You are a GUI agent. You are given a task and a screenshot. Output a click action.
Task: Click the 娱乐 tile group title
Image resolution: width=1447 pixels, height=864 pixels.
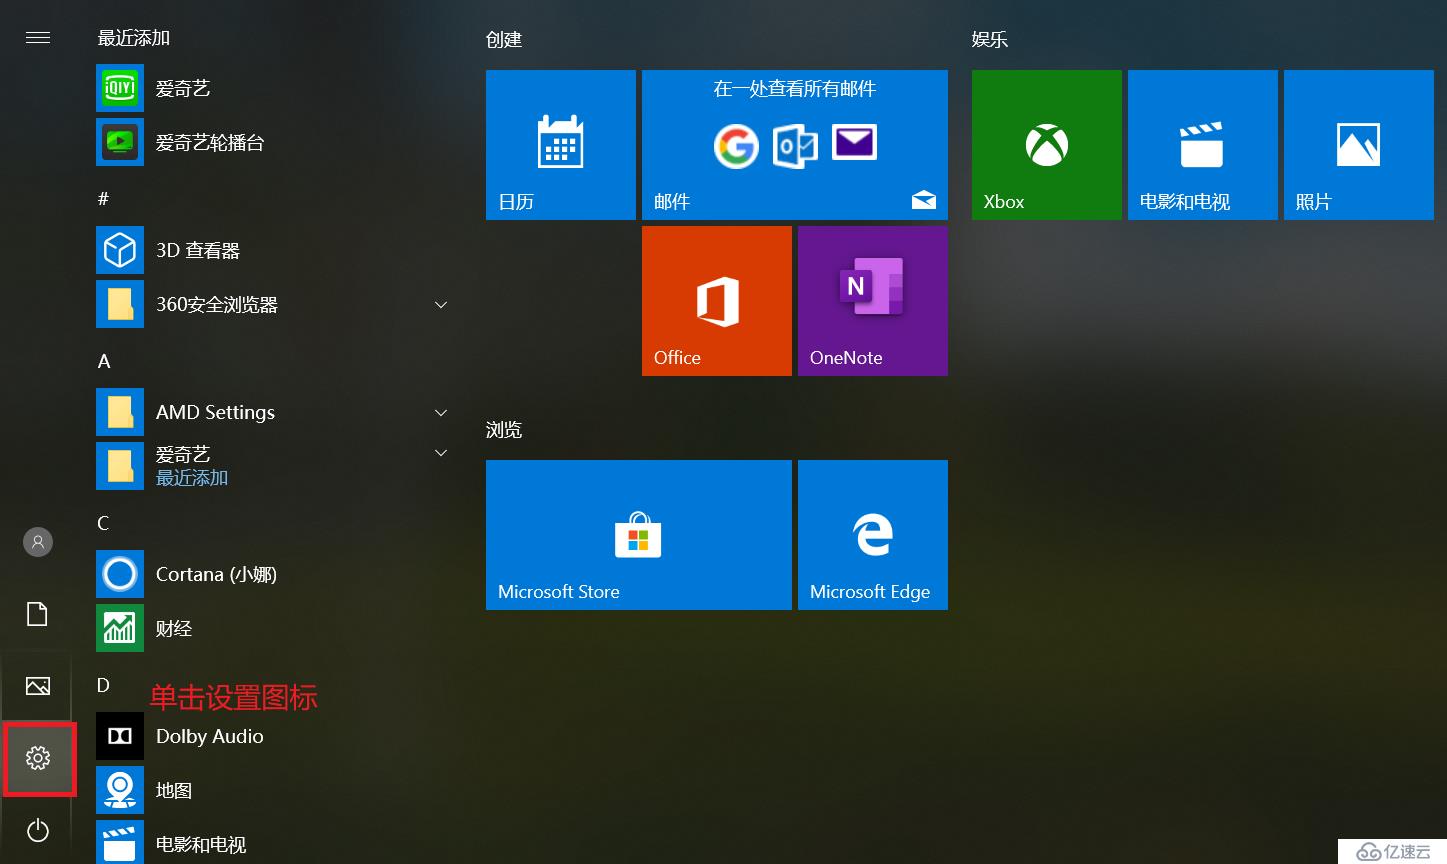click(x=990, y=40)
